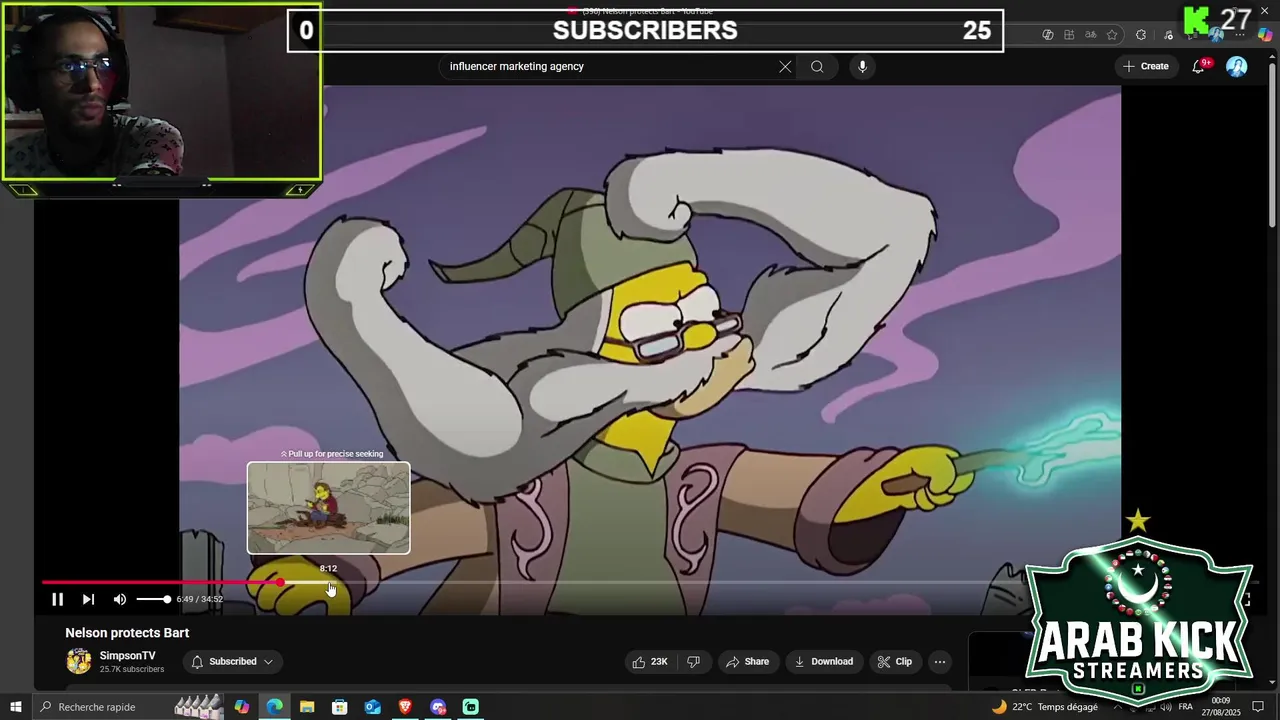
Task: Open File Explorer from the taskbar
Action: tap(307, 707)
